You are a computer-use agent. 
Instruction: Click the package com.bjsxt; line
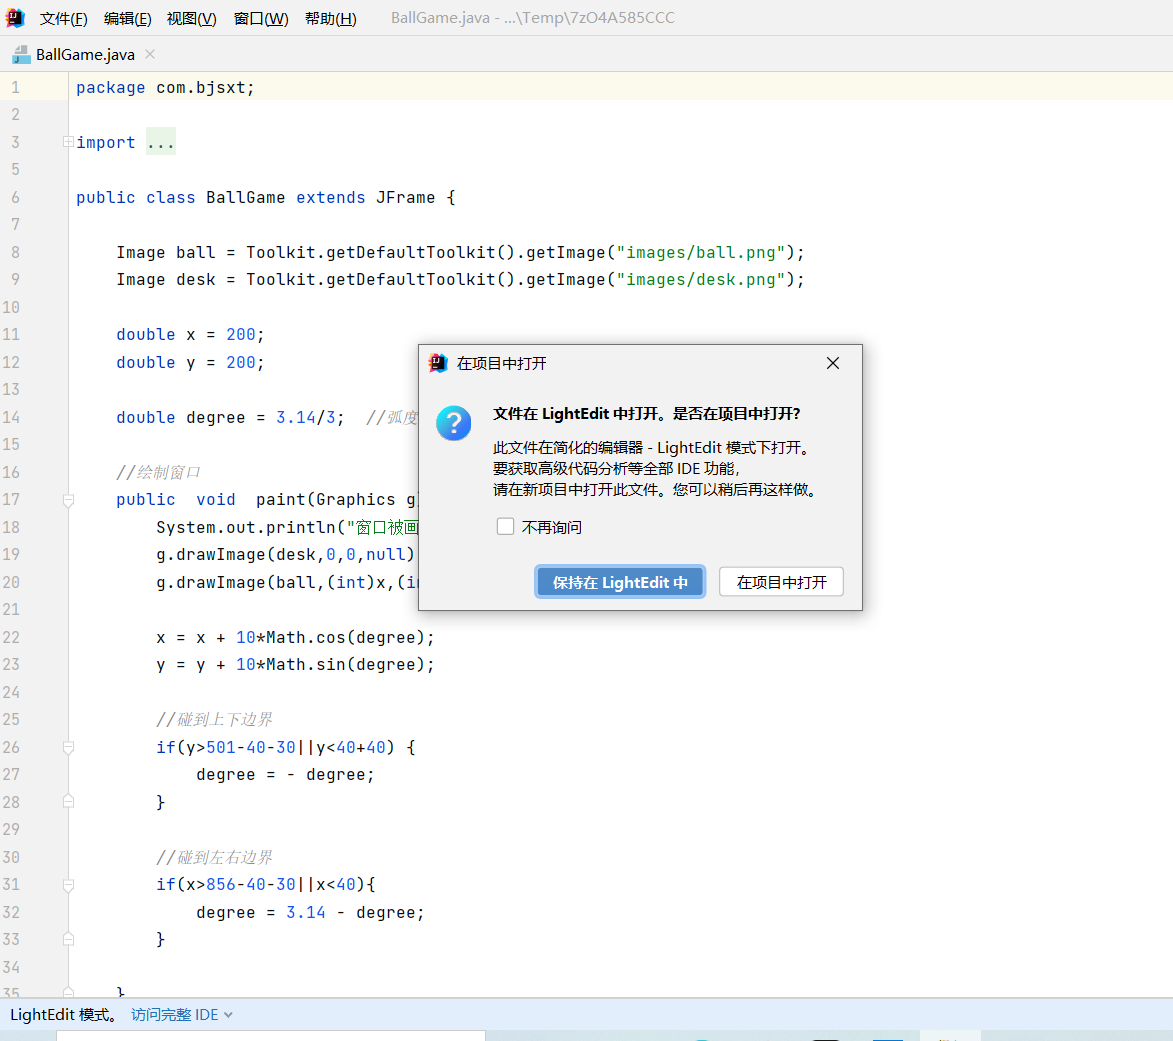[x=165, y=87]
